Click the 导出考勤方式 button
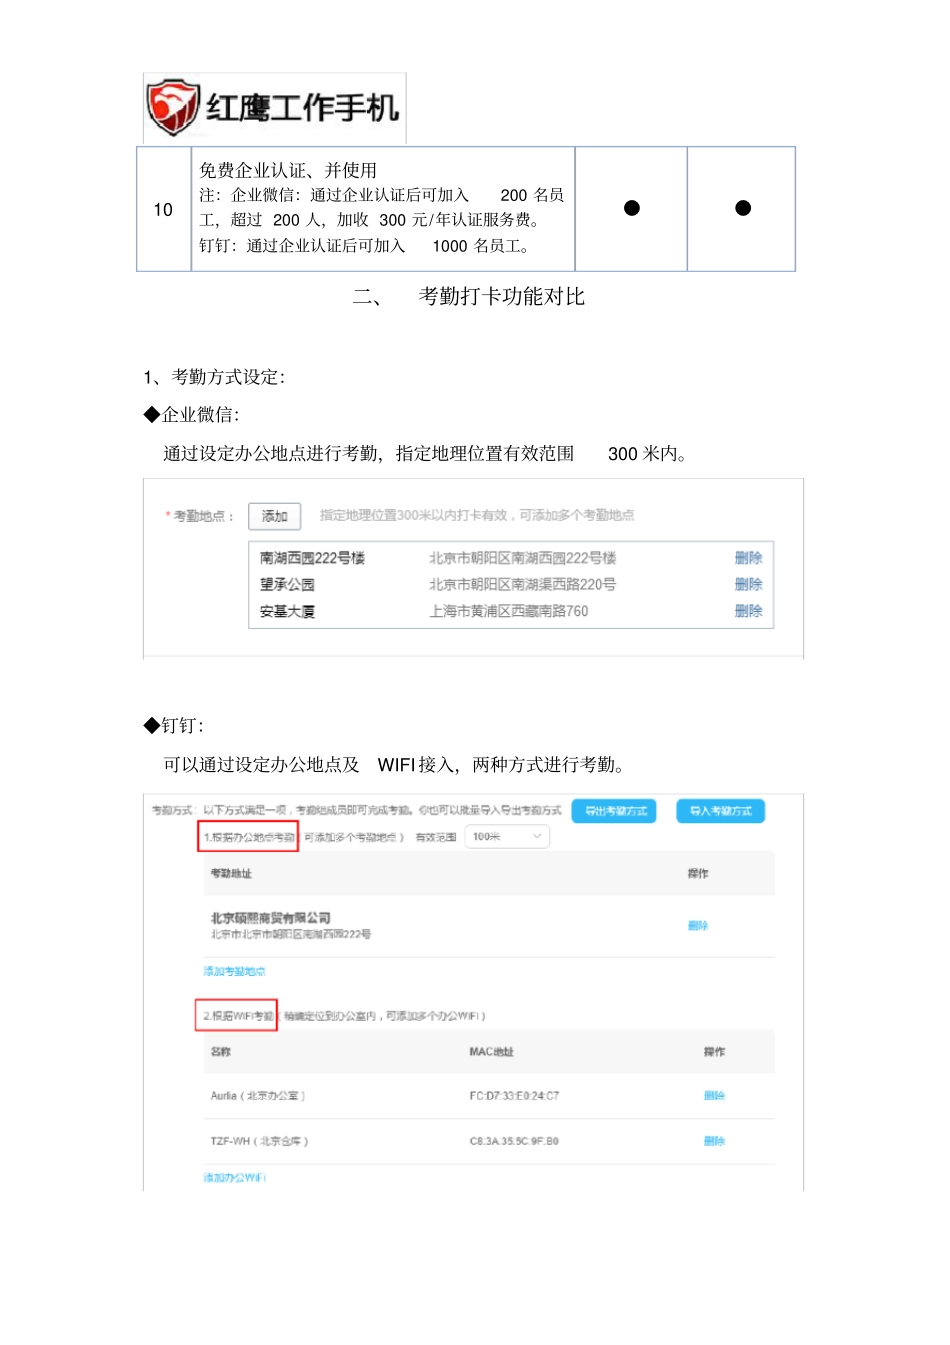This screenshot has width=950, height=1345. pyautogui.click(x=614, y=811)
